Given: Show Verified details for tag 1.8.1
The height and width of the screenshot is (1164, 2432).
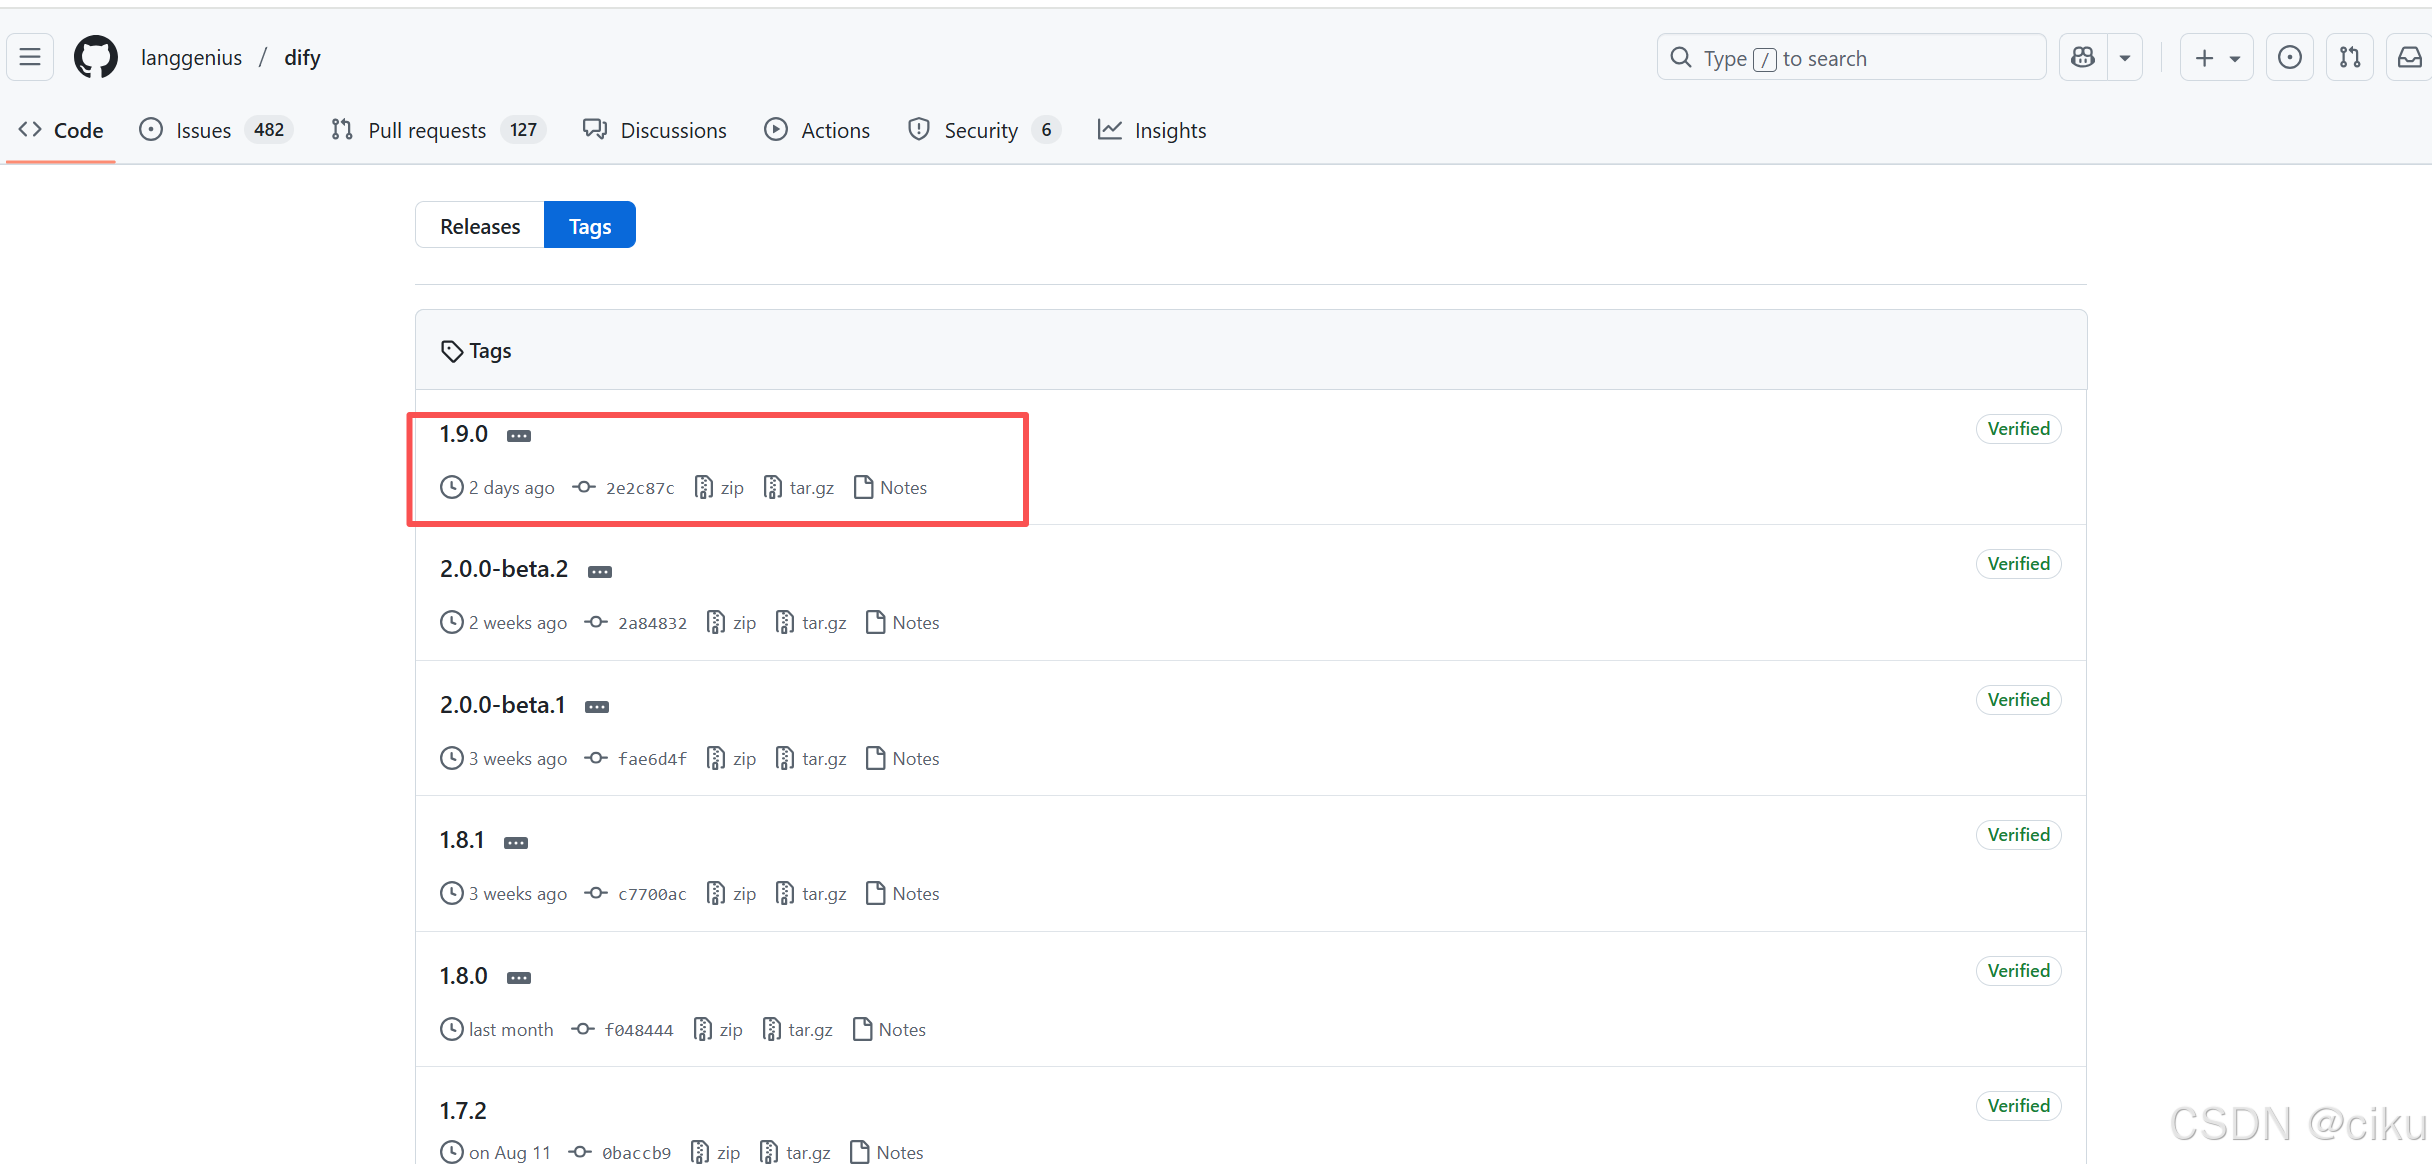Looking at the screenshot, I should [x=2018, y=835].
